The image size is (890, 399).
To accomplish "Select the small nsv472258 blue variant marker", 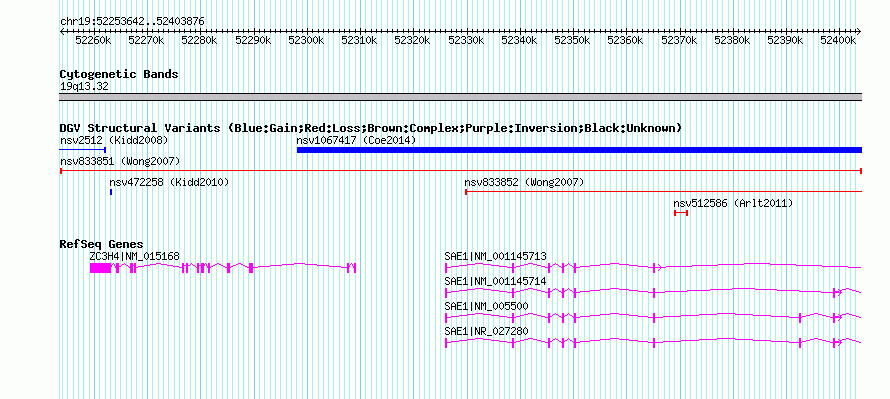I will 111,192.
